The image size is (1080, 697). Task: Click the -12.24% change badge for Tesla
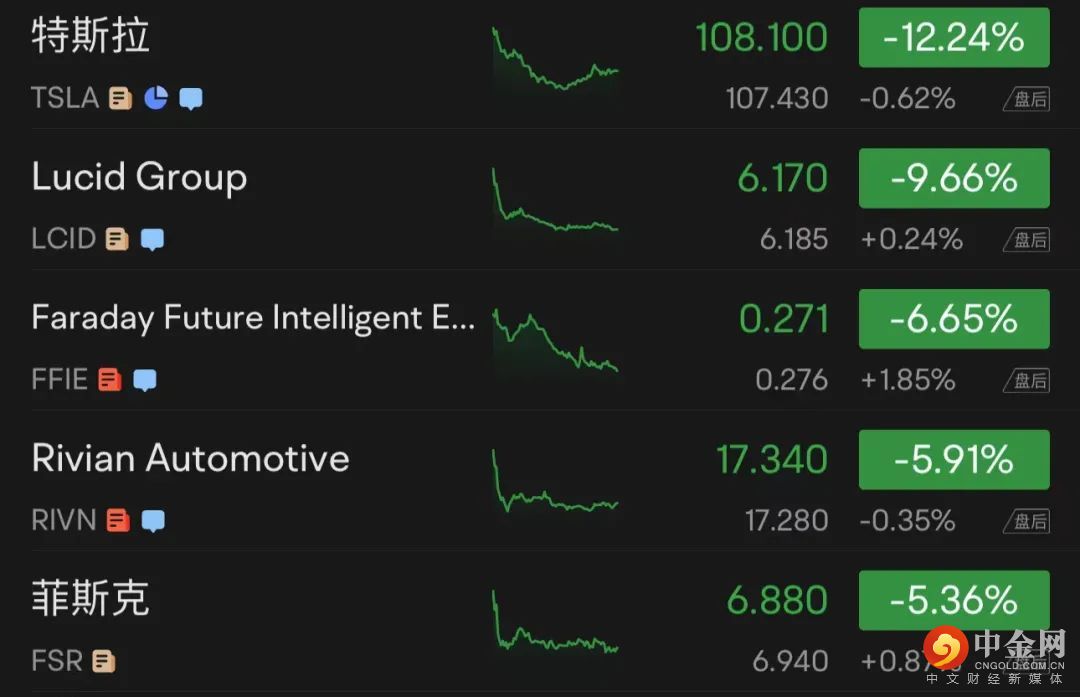[x=953, y=38]
